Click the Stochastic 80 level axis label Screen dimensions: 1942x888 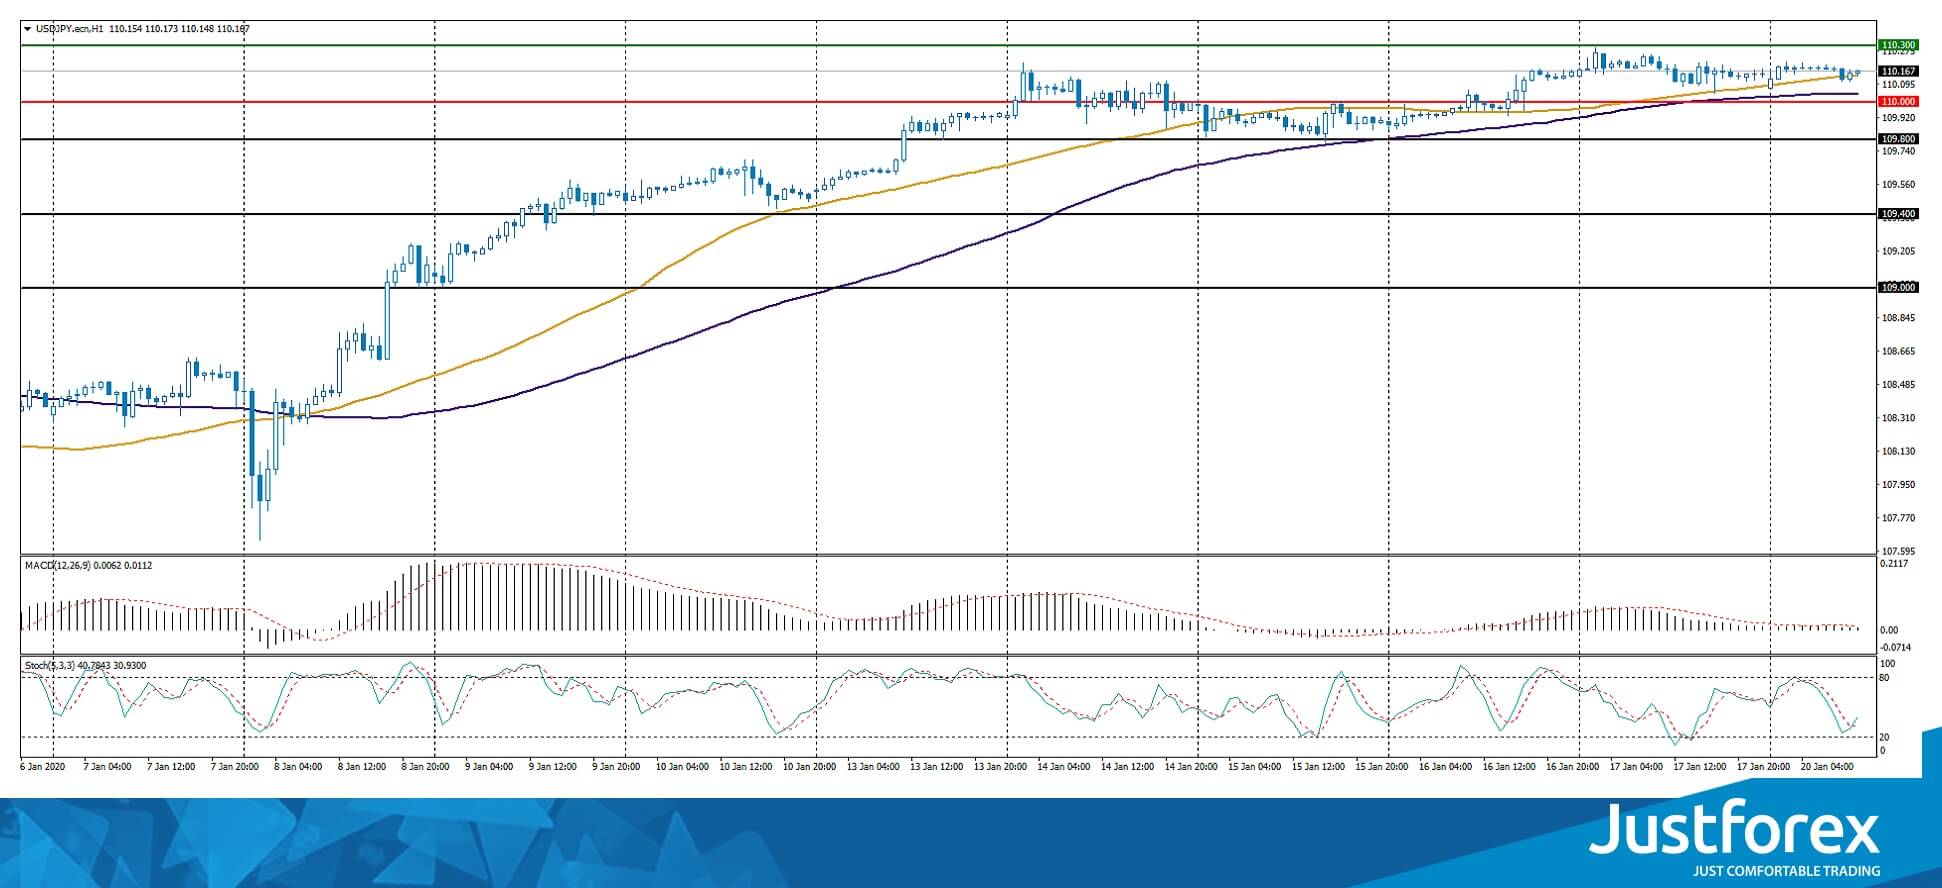click(1884, 678)
